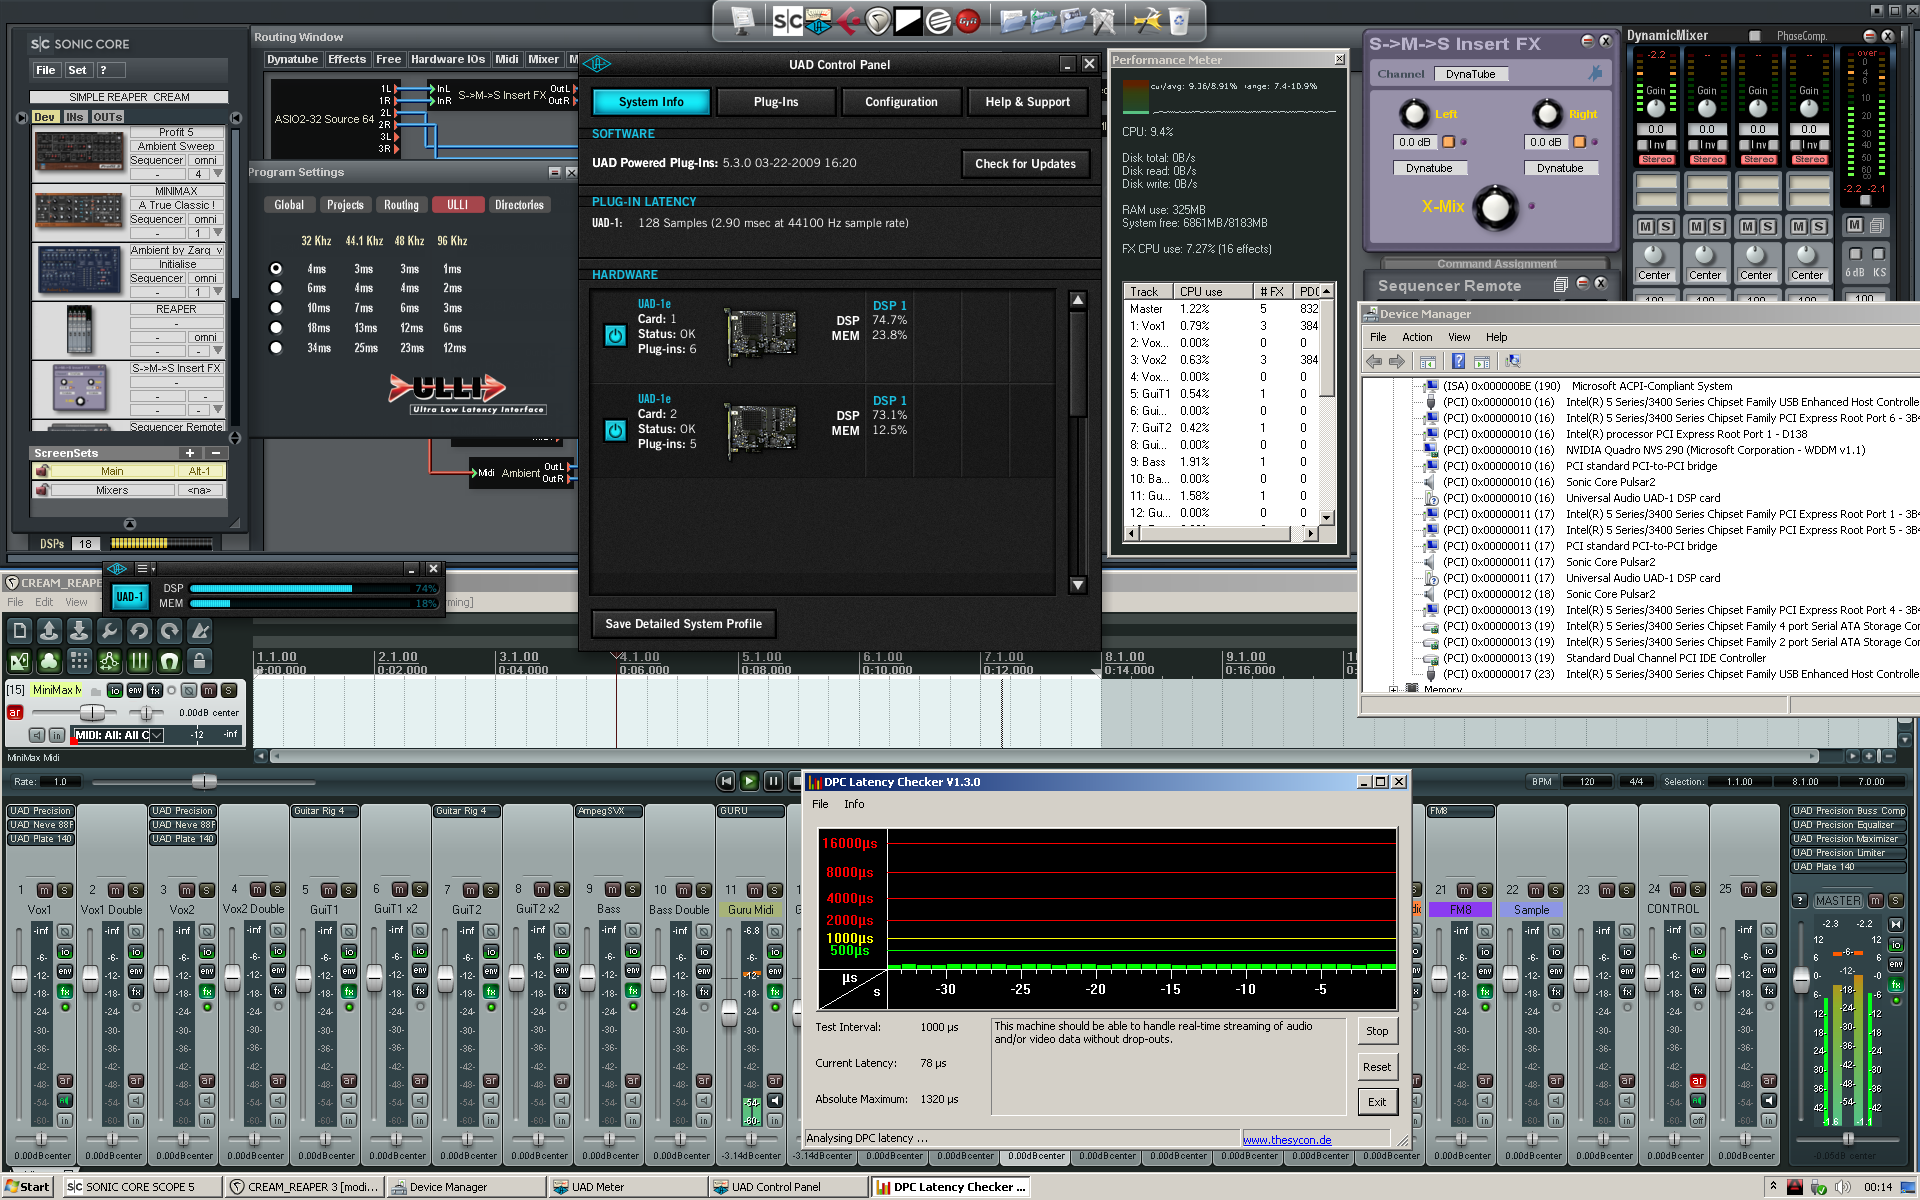
Task: Open the Sonic Core S|C dock icon
Action: point(788,20)
